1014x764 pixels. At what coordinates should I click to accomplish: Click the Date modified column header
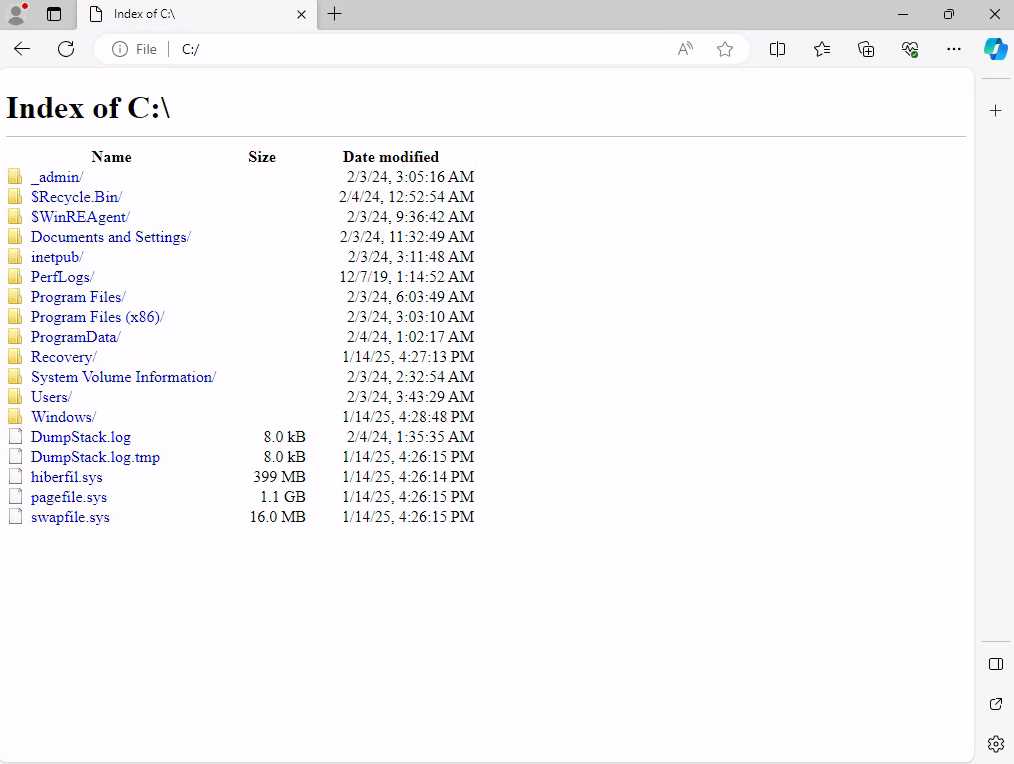click(391, 157)
